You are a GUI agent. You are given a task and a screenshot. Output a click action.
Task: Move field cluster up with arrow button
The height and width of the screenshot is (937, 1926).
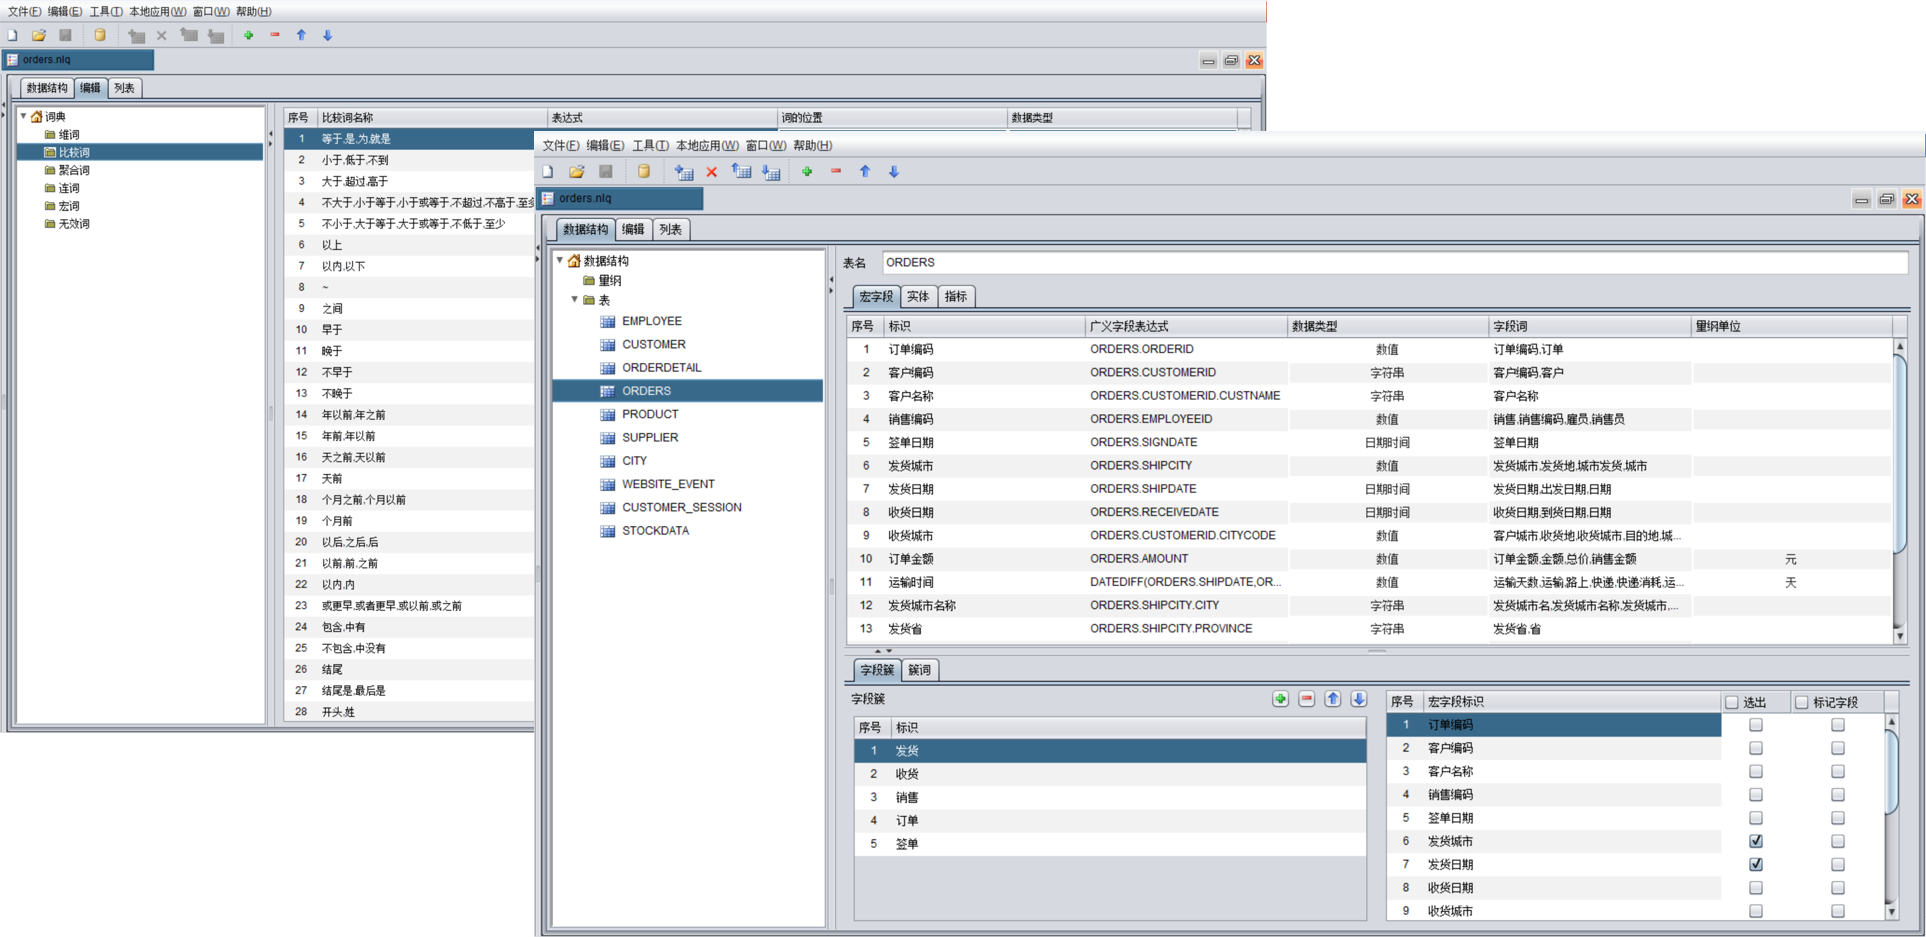point(1333,699)
